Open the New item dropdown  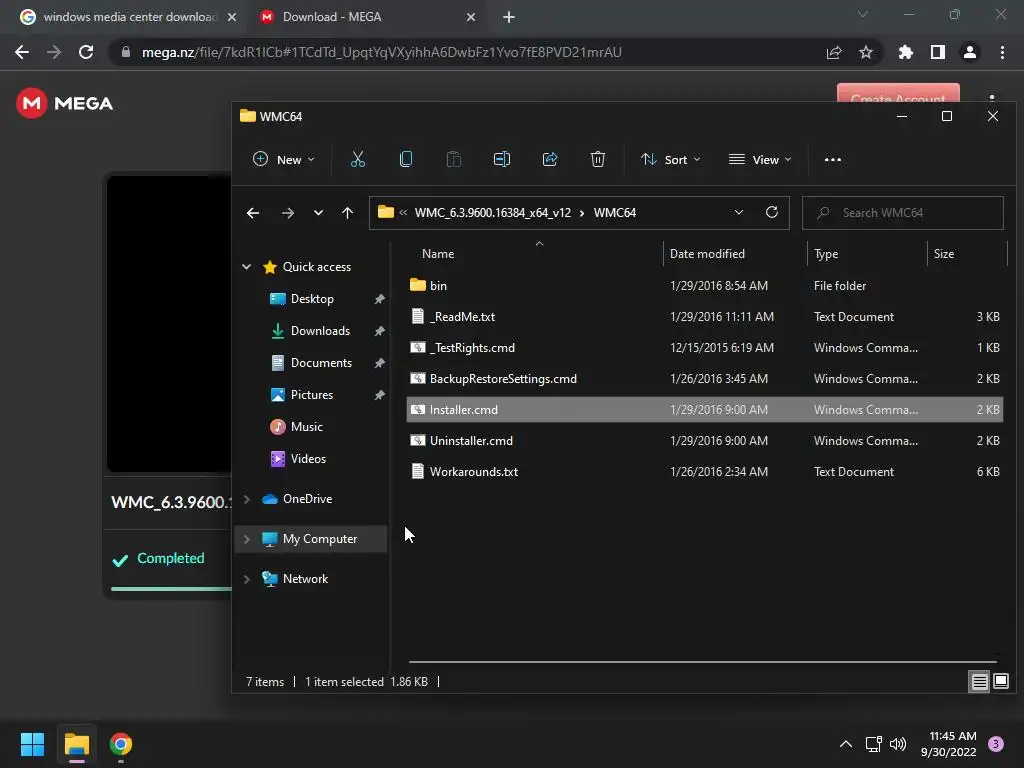click(283, 159)
